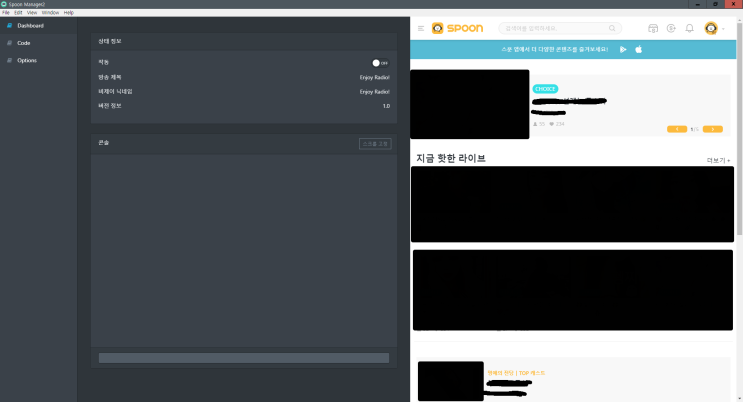
Task: Click the version value 1.0
Action: pos(386,106)
